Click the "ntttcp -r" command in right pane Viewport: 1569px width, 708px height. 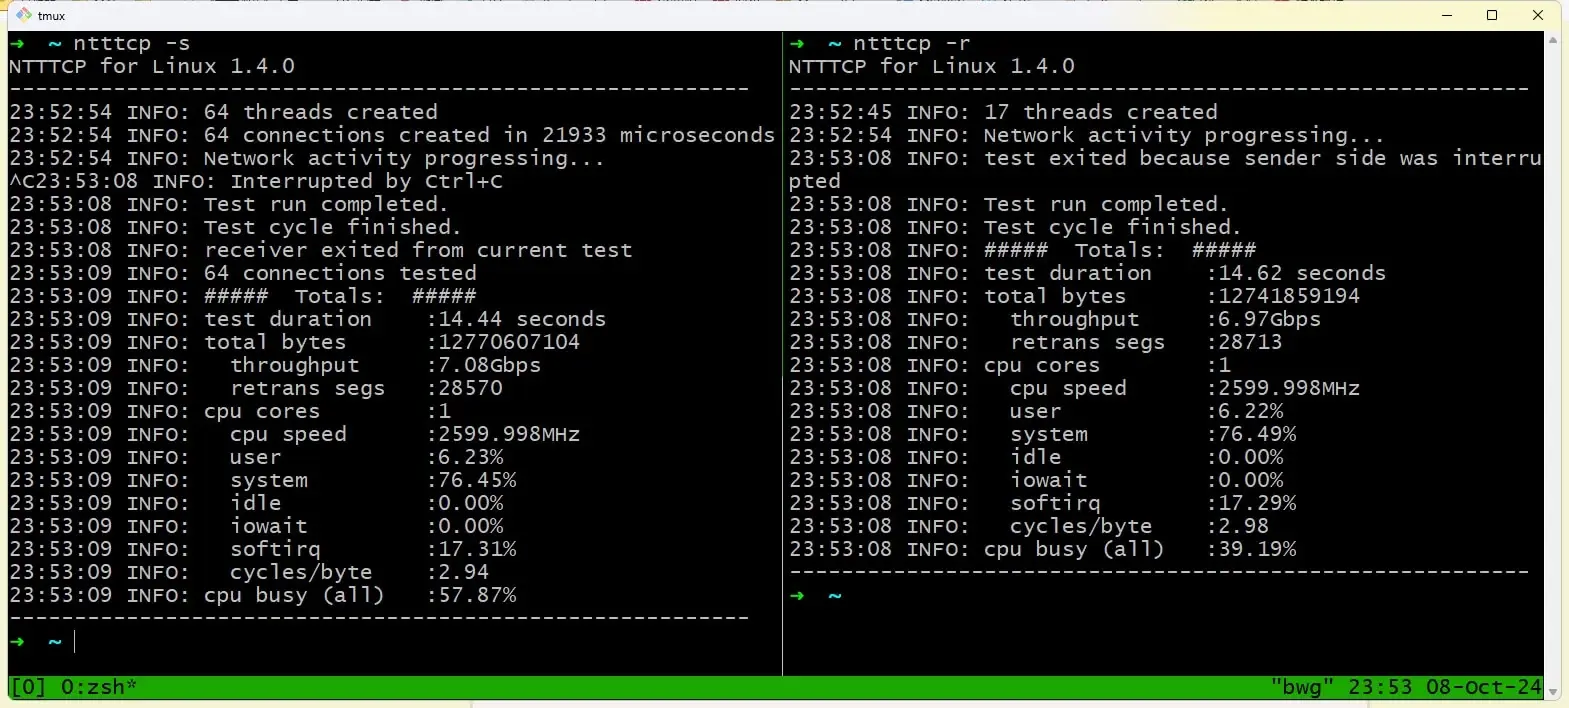coord(911,43)
